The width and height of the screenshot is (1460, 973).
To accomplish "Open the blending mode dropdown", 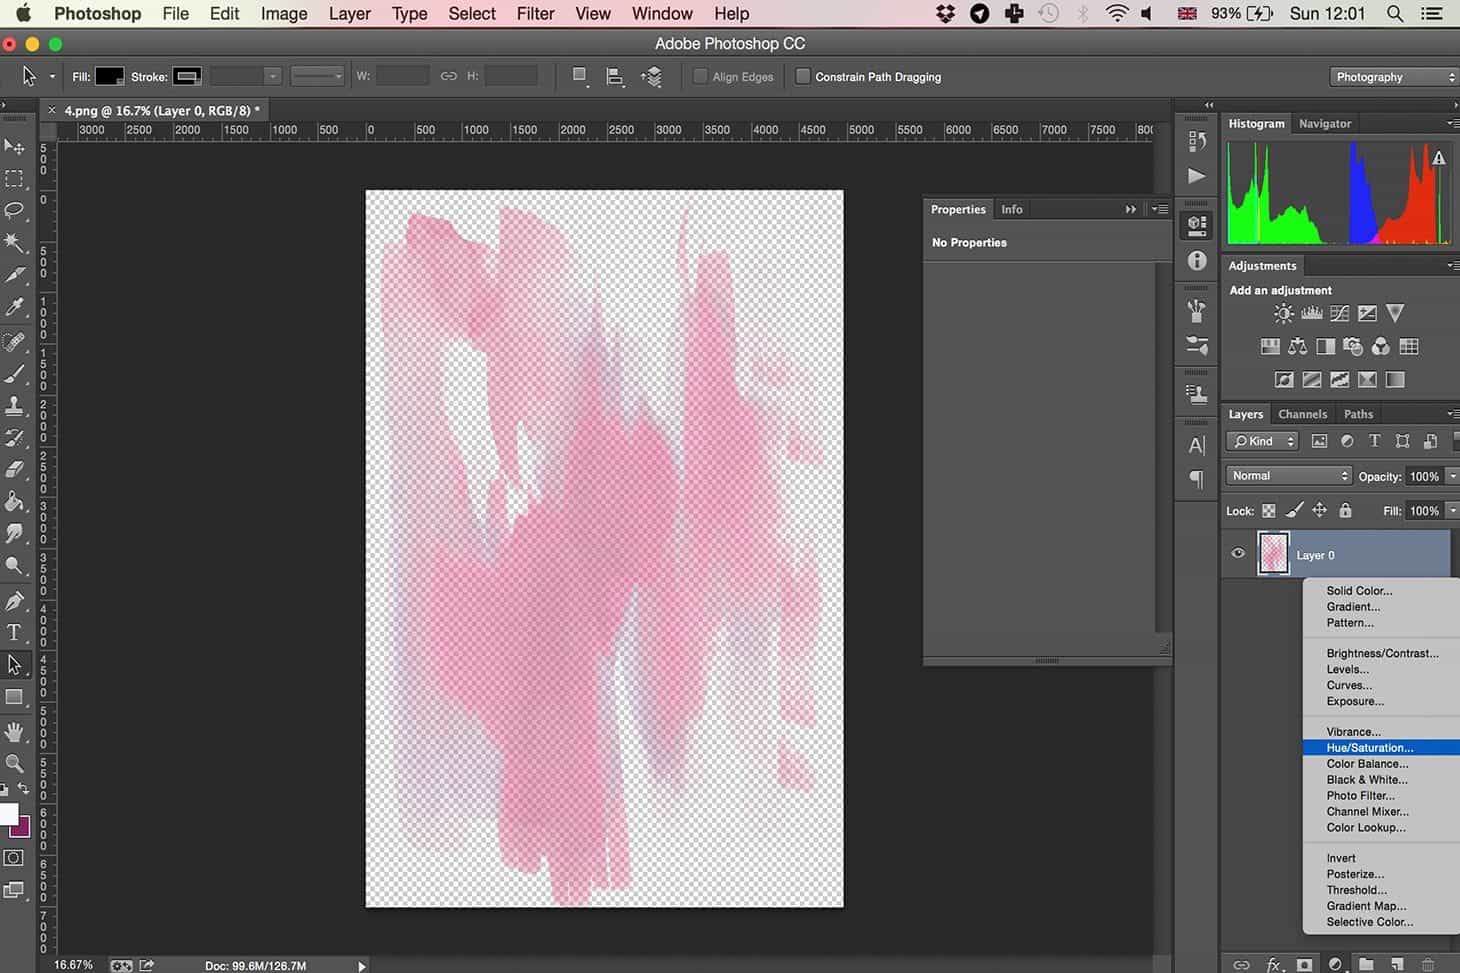I will tap(1288, 476).
